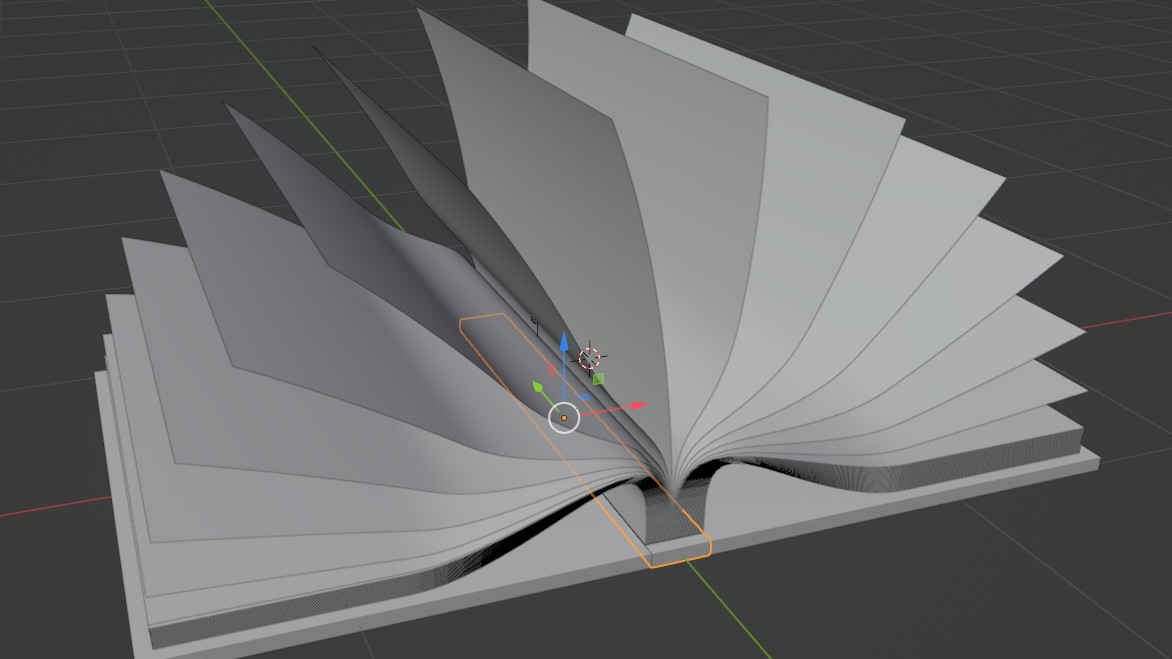
Task: Click the red X-axis line at the right edge
Action: click(x=1140, y=318)
